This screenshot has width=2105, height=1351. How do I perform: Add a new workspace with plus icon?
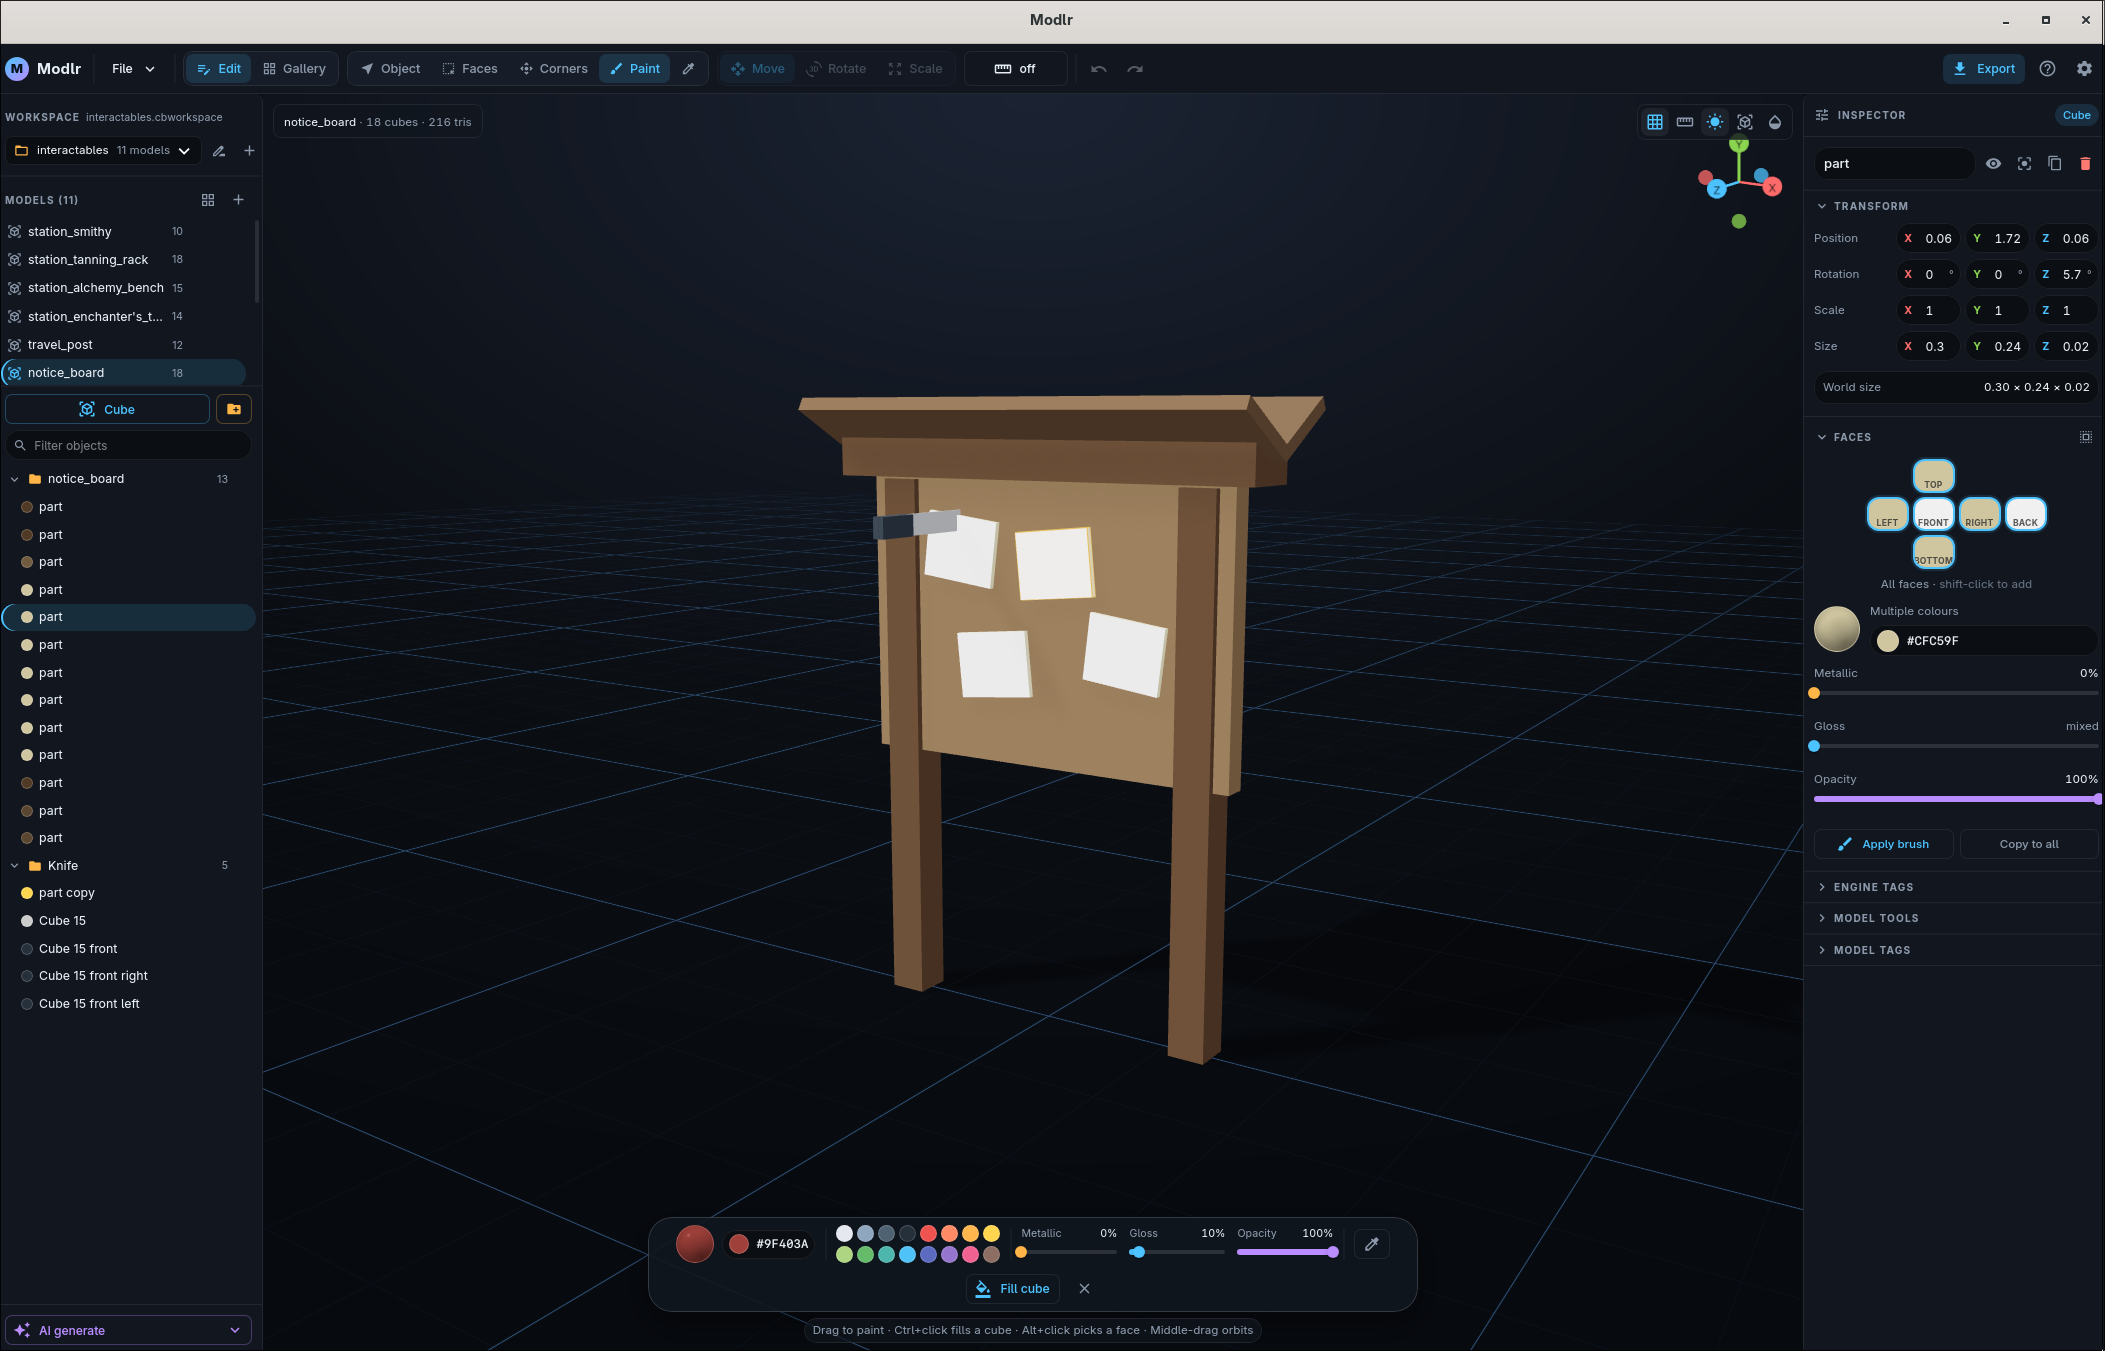[x=249, y=151]
